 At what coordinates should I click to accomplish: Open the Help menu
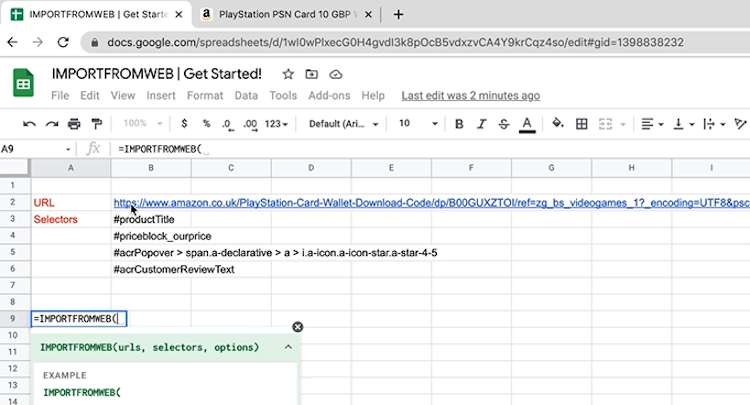click(x=373, y=96)
